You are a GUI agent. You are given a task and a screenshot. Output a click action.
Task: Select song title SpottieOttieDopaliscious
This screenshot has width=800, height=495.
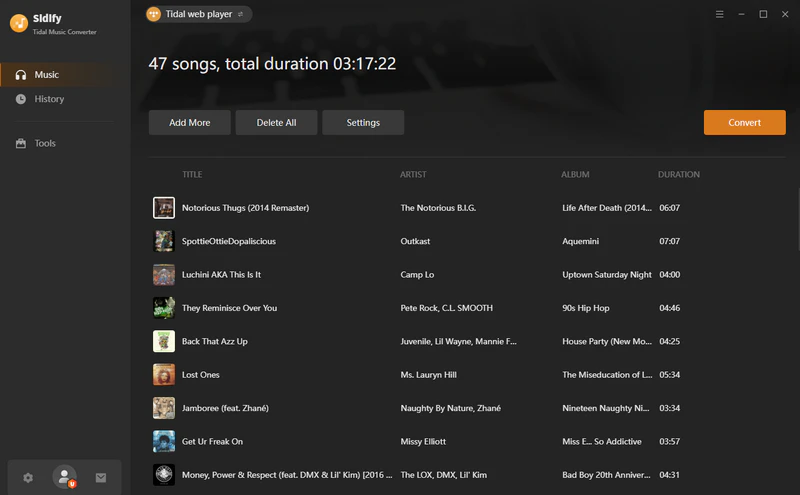(229, 241)
